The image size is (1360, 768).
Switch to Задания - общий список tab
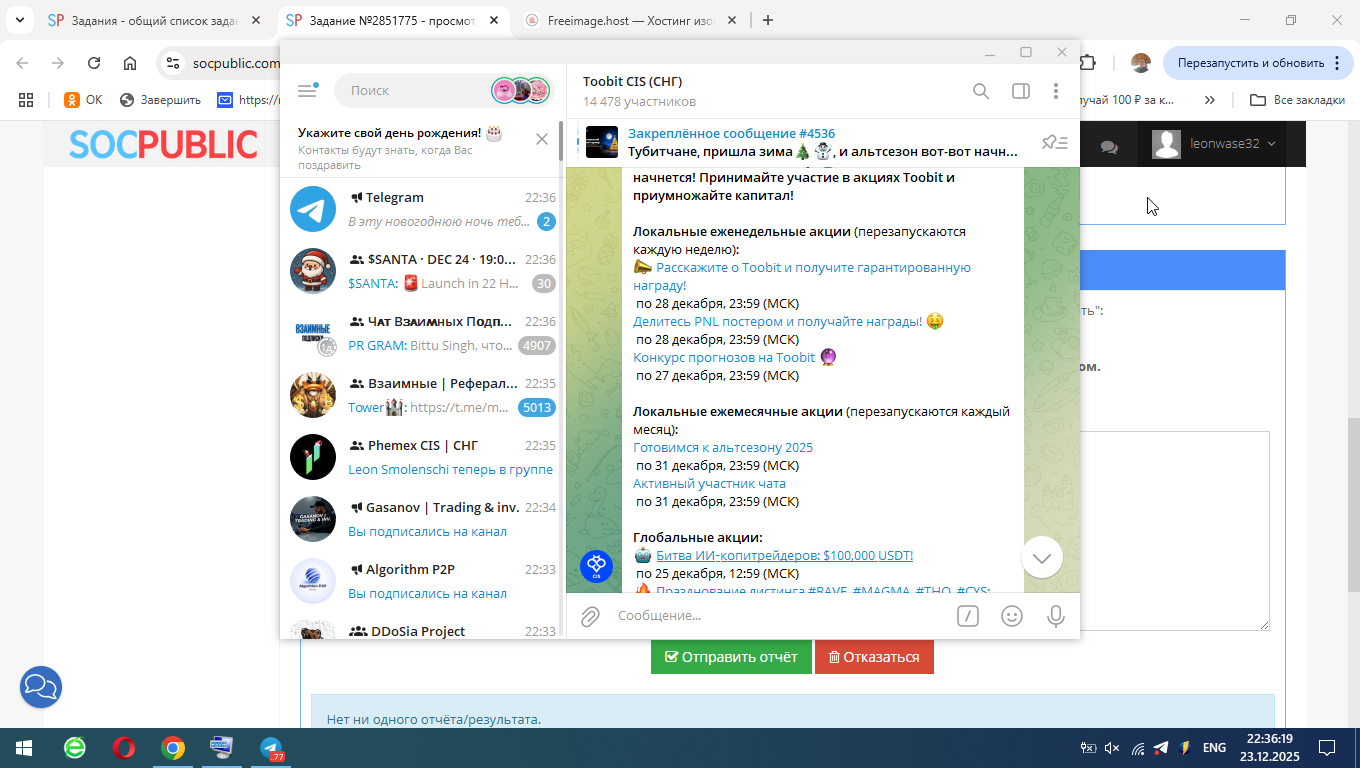pyautogui.click(x=156, y=20)
